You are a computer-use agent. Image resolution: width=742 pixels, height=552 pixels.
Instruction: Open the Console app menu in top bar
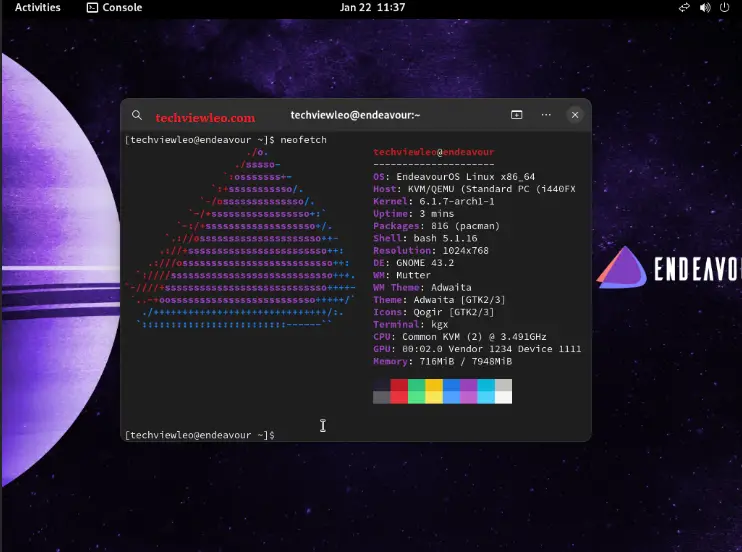point(115,8)
